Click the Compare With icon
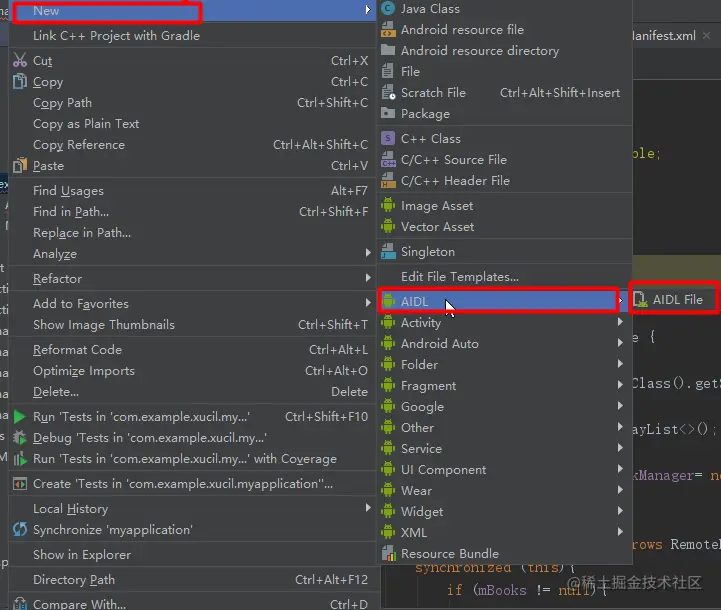This screenshot has height=610, width=721. 20,604
